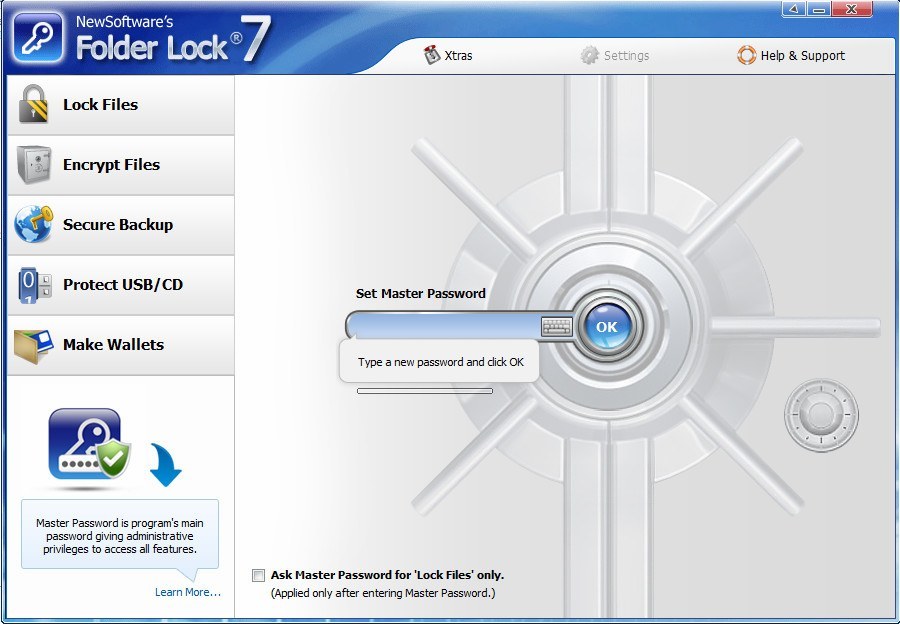Screen dimensions: 900x624
Task: Select the Make Wallets folder icon
Action: 31,344
